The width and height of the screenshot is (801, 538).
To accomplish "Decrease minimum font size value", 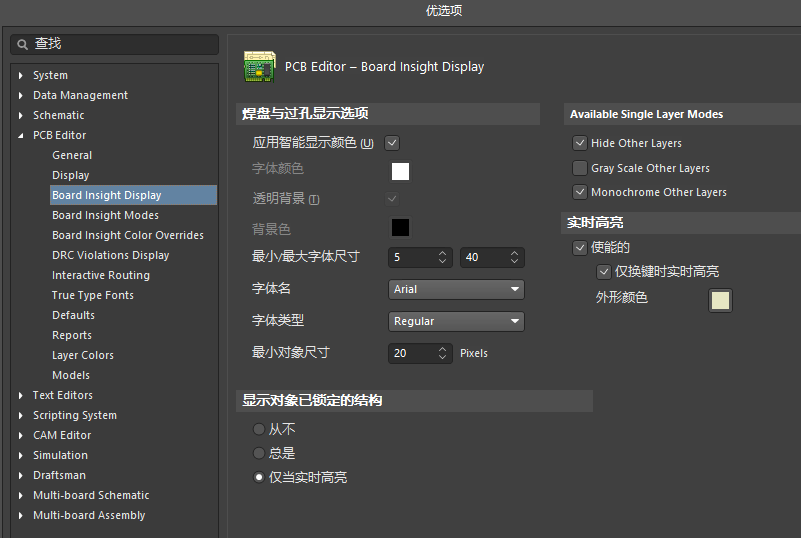I will tap(442, 262).
